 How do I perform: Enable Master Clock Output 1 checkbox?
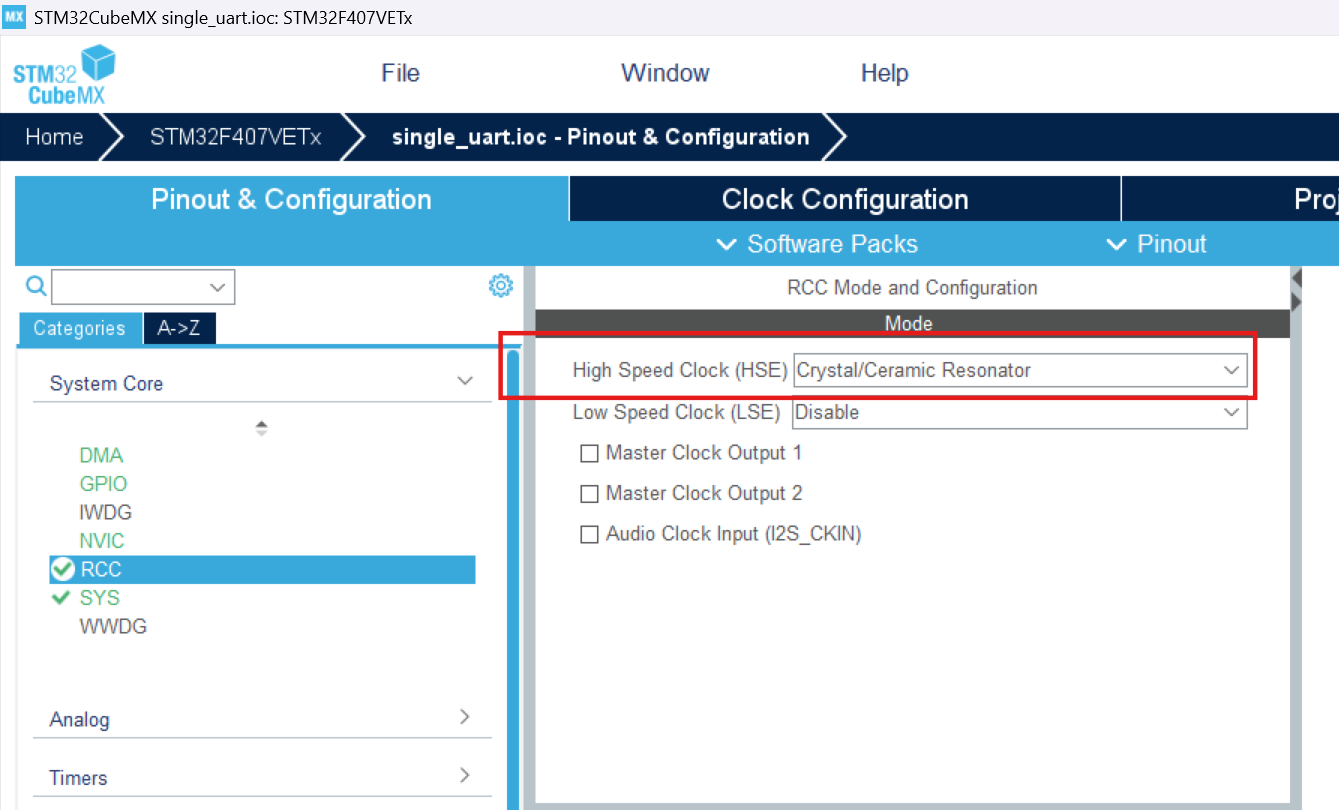[x=589, y=454]
